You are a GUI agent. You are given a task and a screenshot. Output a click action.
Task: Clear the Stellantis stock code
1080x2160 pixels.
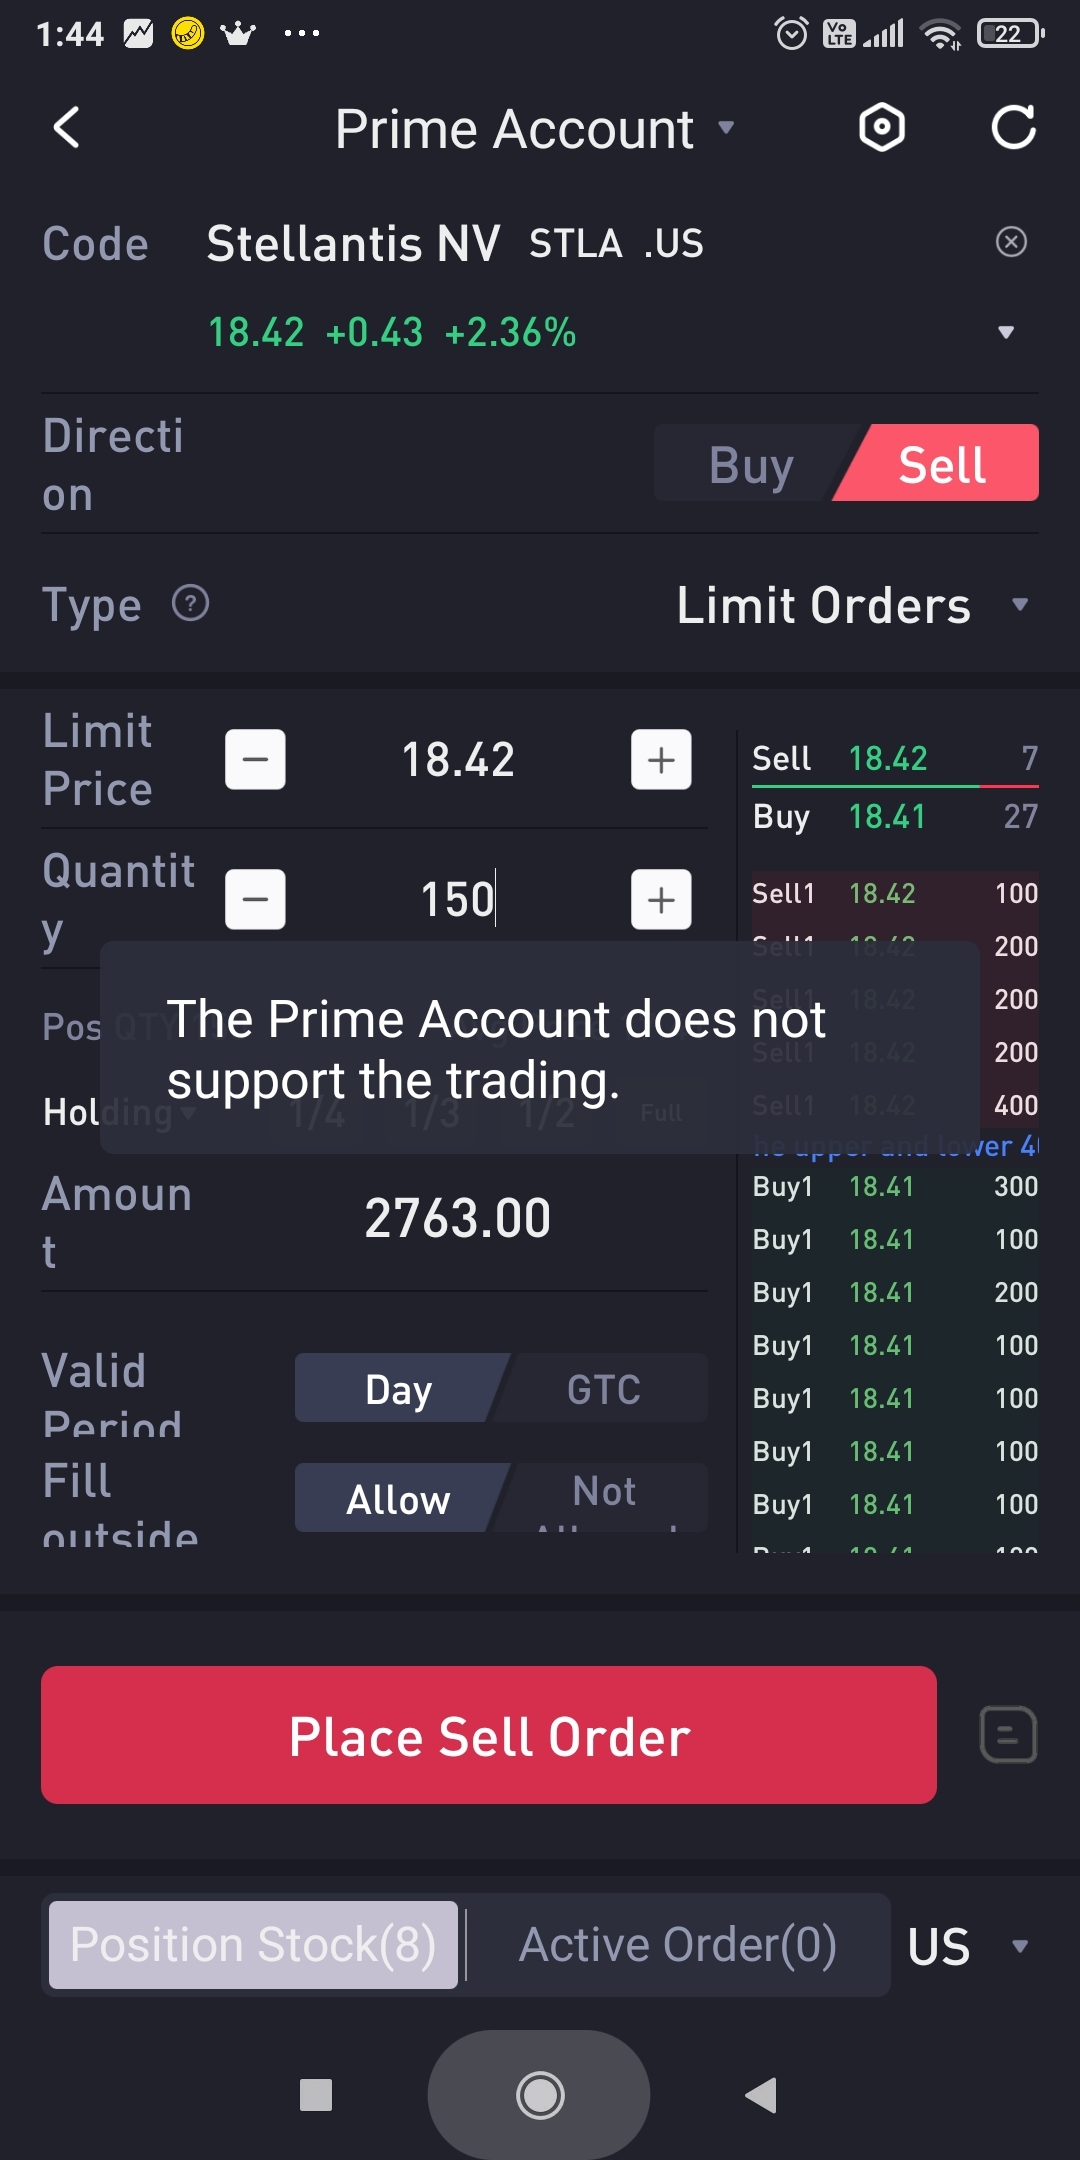click(x=1011, y=242)
